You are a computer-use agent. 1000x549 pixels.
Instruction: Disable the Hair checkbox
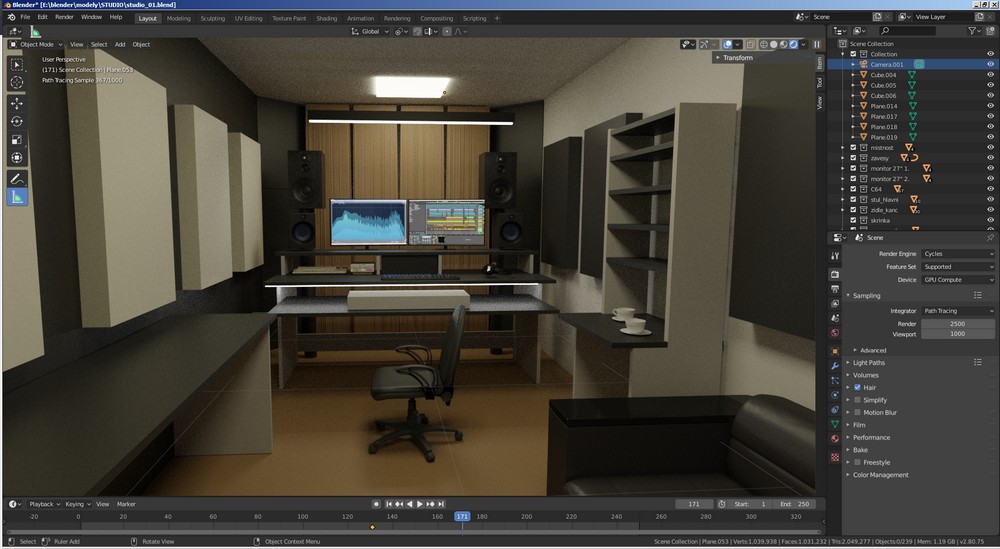857,387
